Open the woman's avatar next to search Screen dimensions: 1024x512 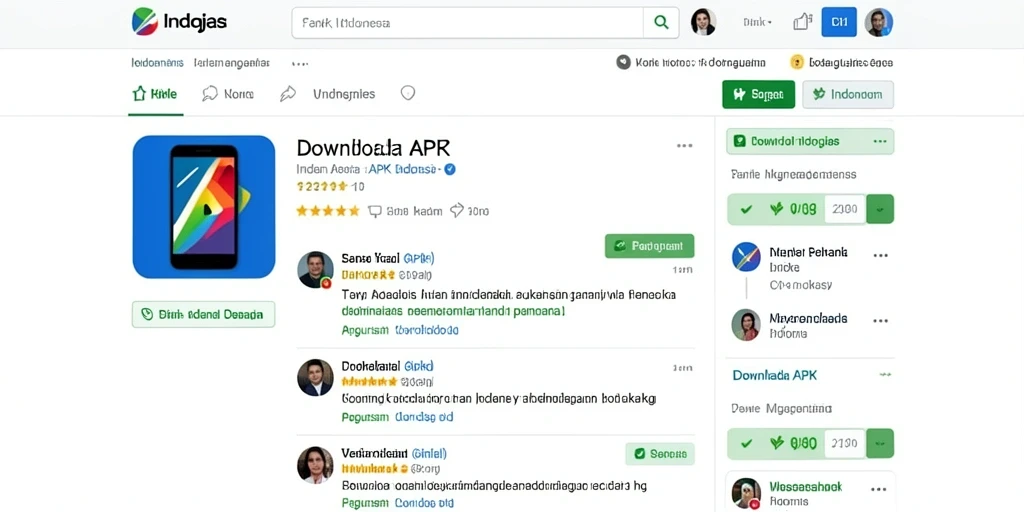click(703, 22)
